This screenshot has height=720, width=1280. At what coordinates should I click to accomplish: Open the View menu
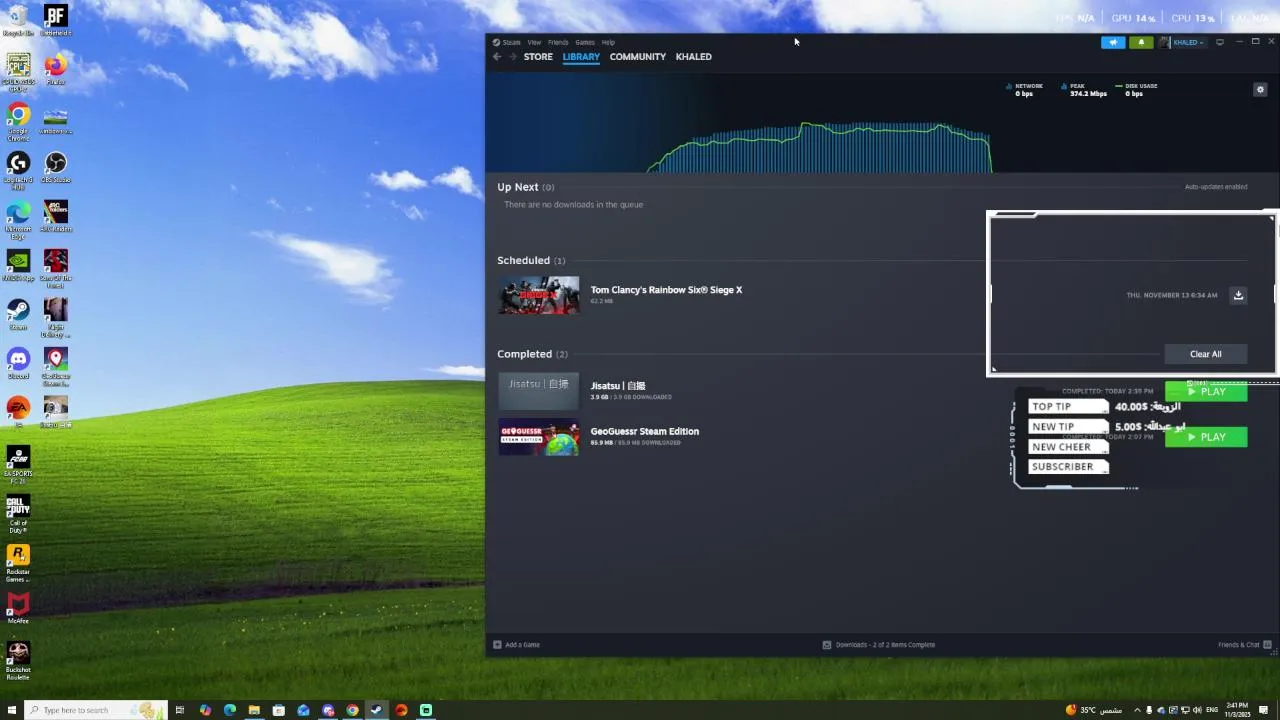[x=534, y=42]
